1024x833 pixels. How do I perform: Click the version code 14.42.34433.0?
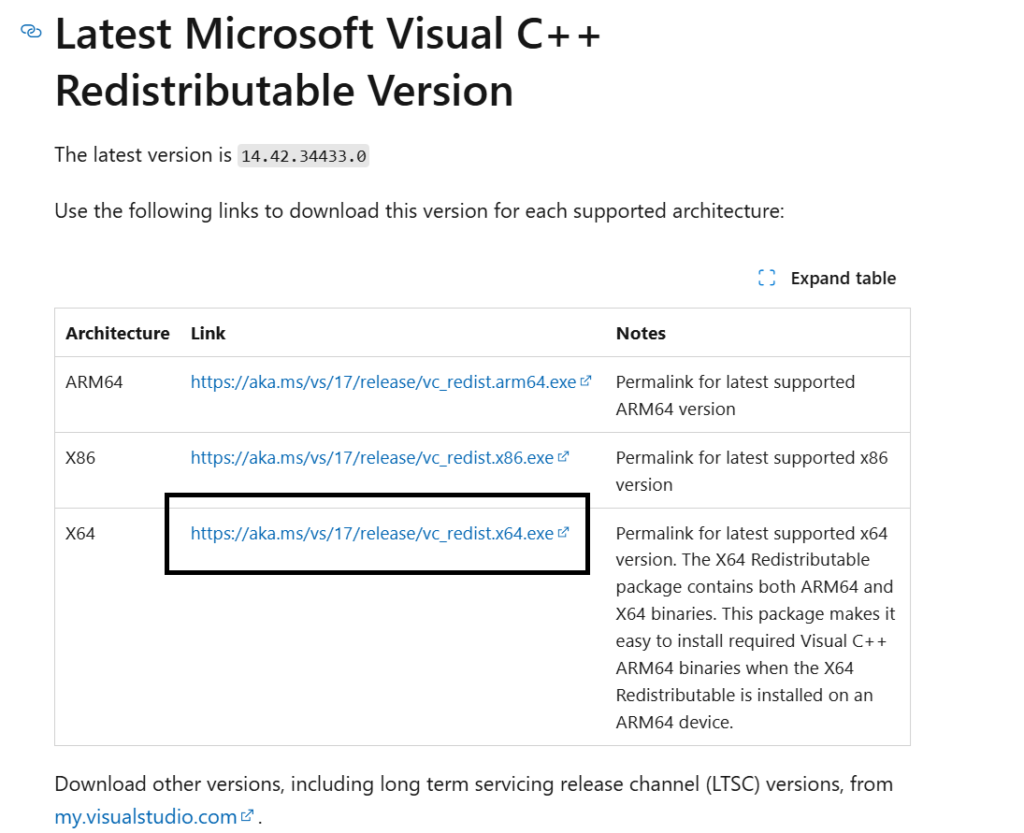pos(304,156)
